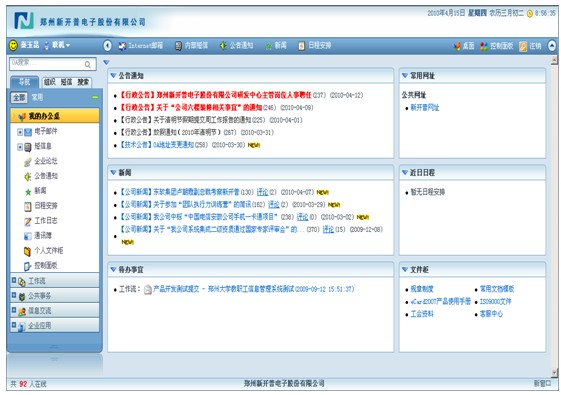Click the green minus collapse icon in sidebar
This screenshot has height=395, width=561.
click(x=95, y=97)
